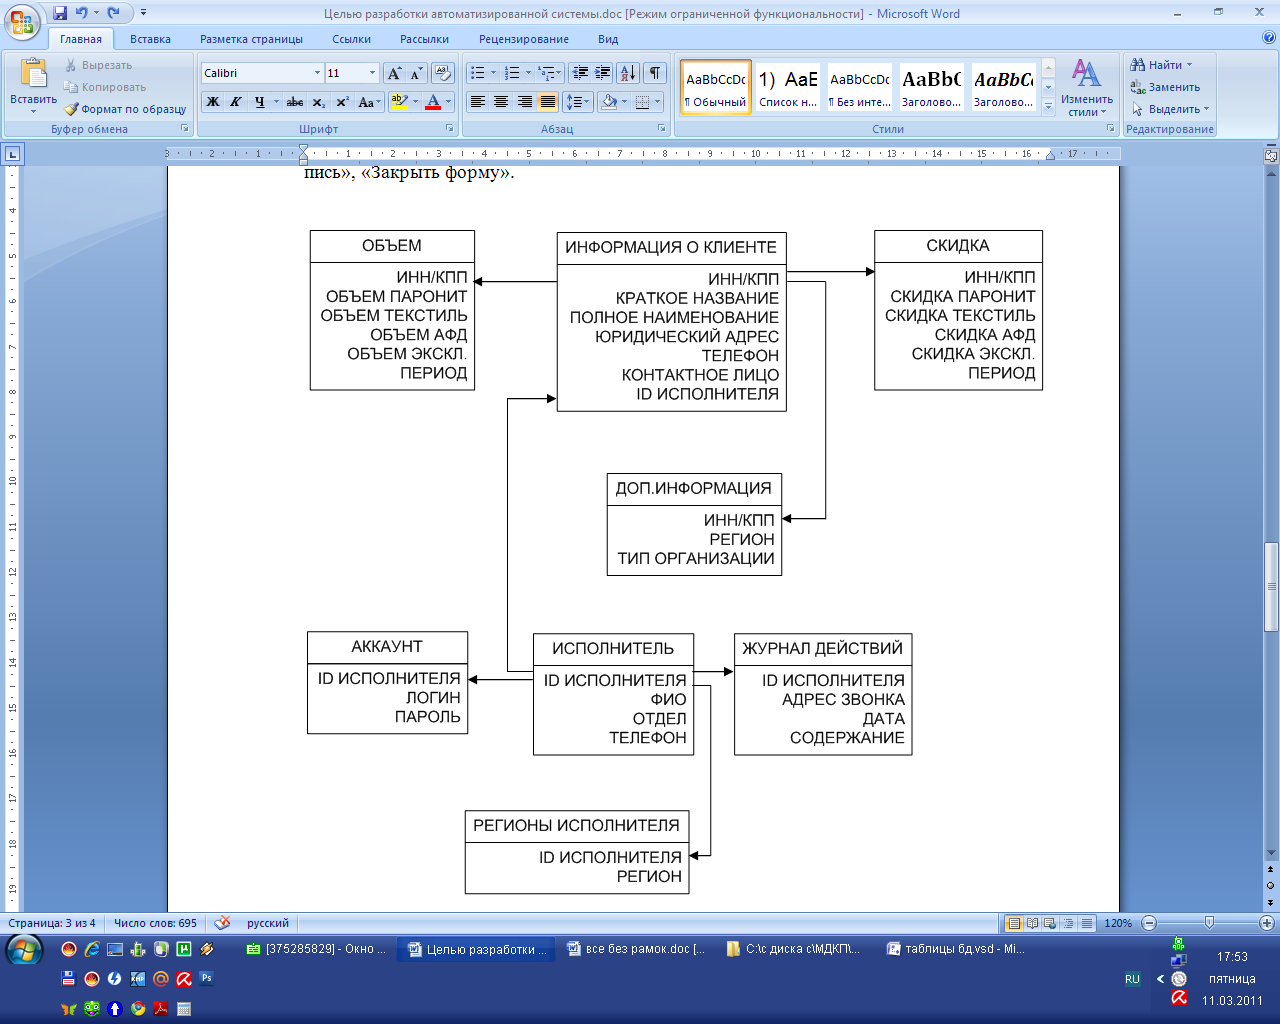Expand Выделить select dropdown
The image size is (1280, 1024).
[x=1170, y=109]
